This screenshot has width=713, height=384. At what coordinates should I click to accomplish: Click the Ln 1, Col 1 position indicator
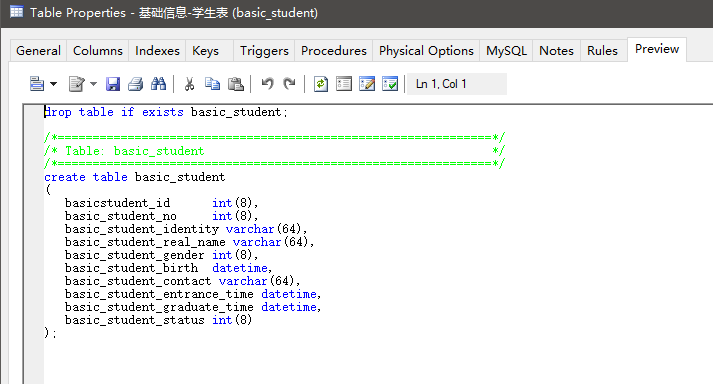click(x=457, y=84)
